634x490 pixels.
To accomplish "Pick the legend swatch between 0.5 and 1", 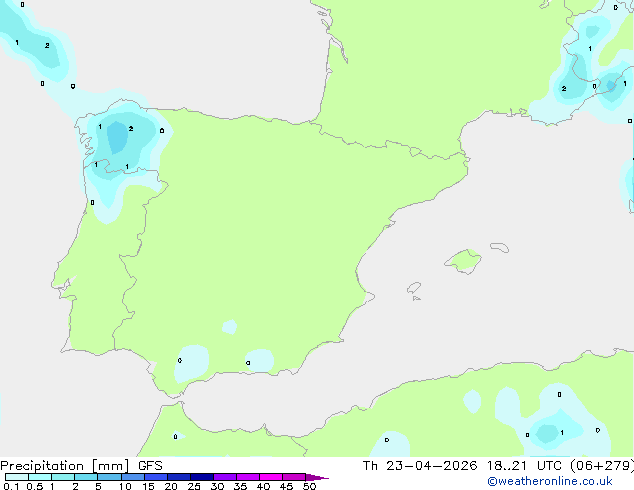I will pyautogui.click(x=40, y=477).
